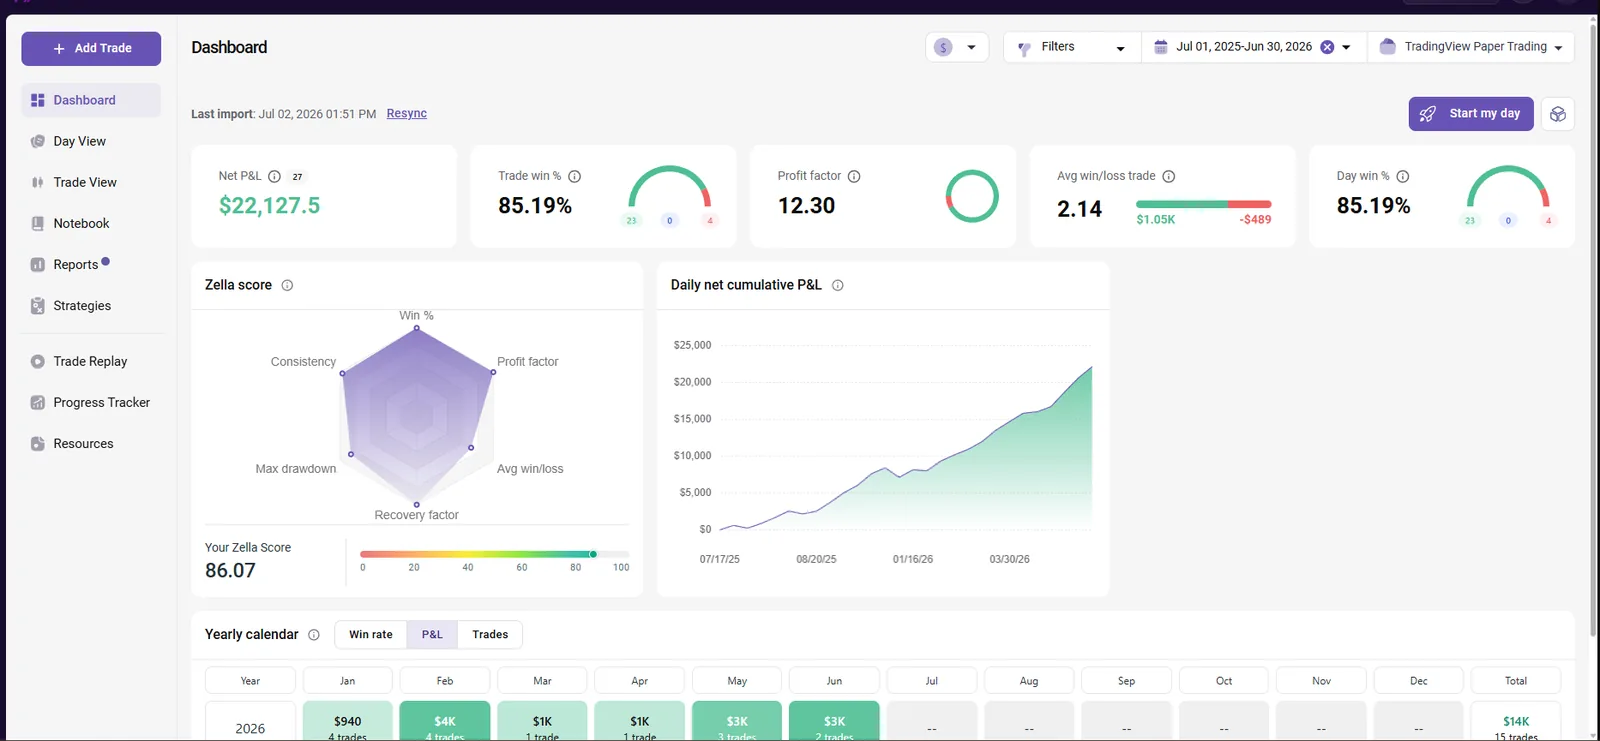Click Day win % info icon
1600x741 pixels.
click(1403, 176)
